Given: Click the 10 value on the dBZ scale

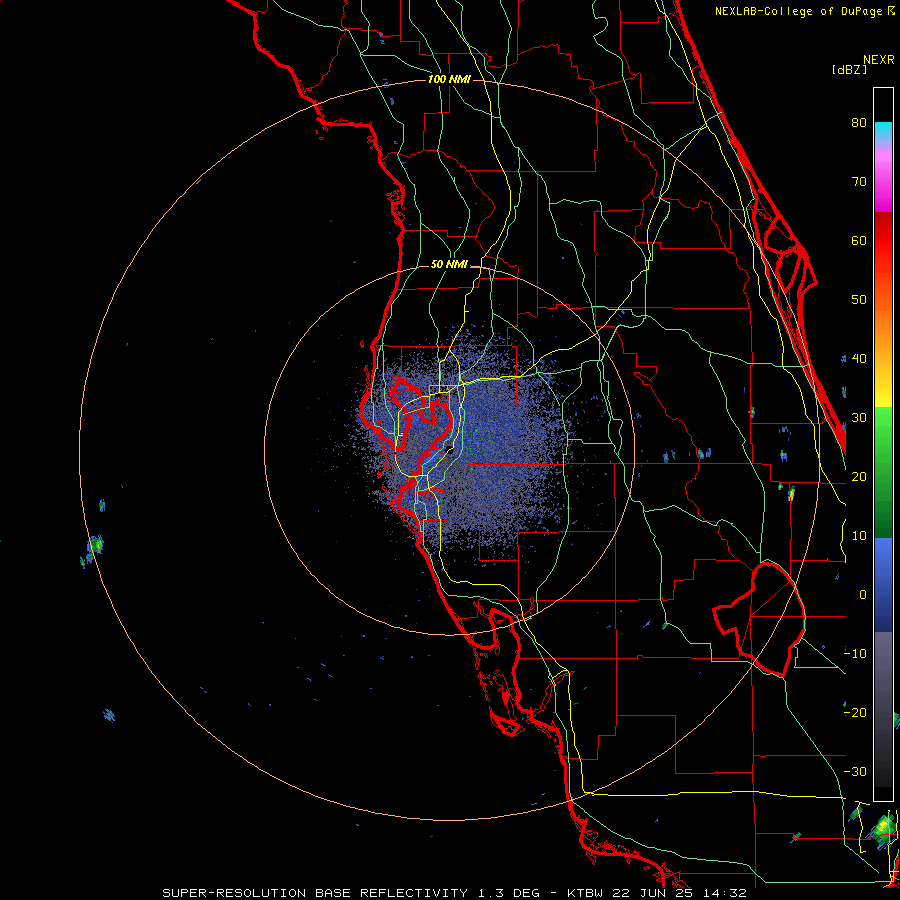Looking at the screenshot, I should pos(859,536).
